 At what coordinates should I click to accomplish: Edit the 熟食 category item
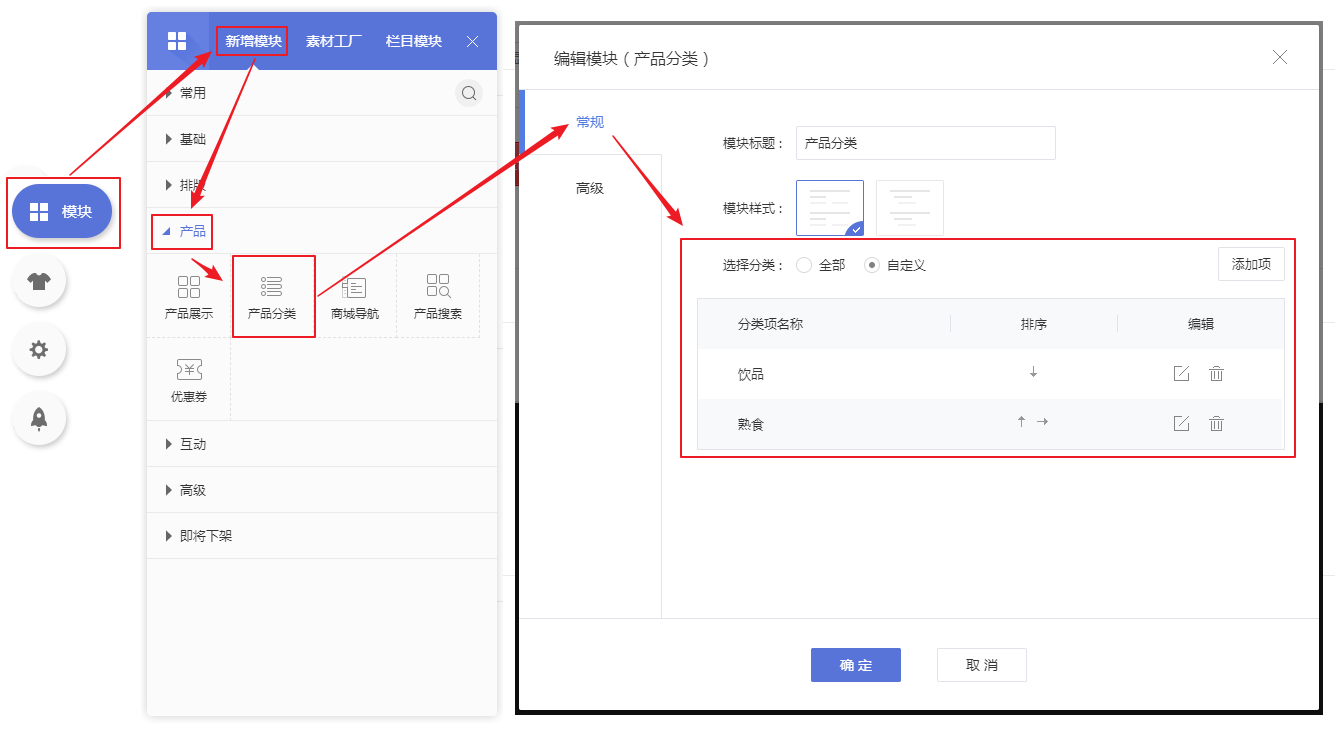(1181, 423)
